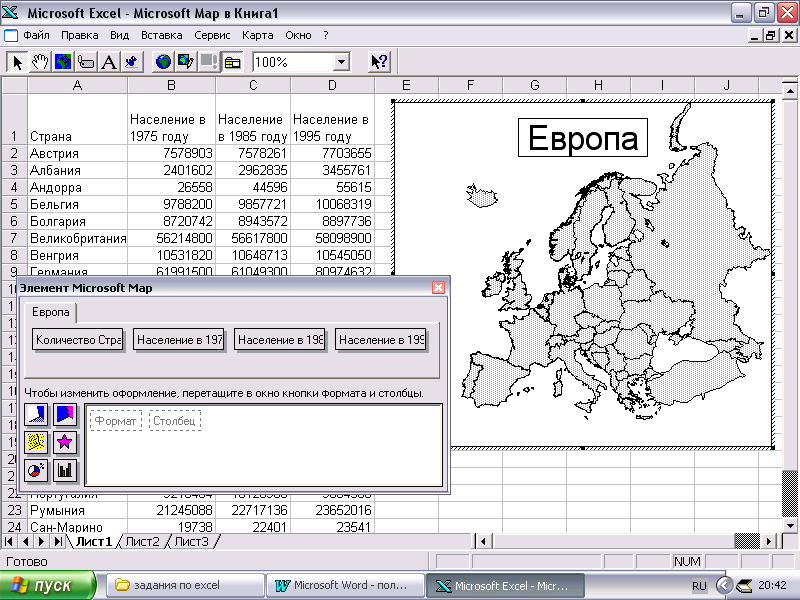
Task: Click the help pointer question mark icon
Action: [379, 62]
